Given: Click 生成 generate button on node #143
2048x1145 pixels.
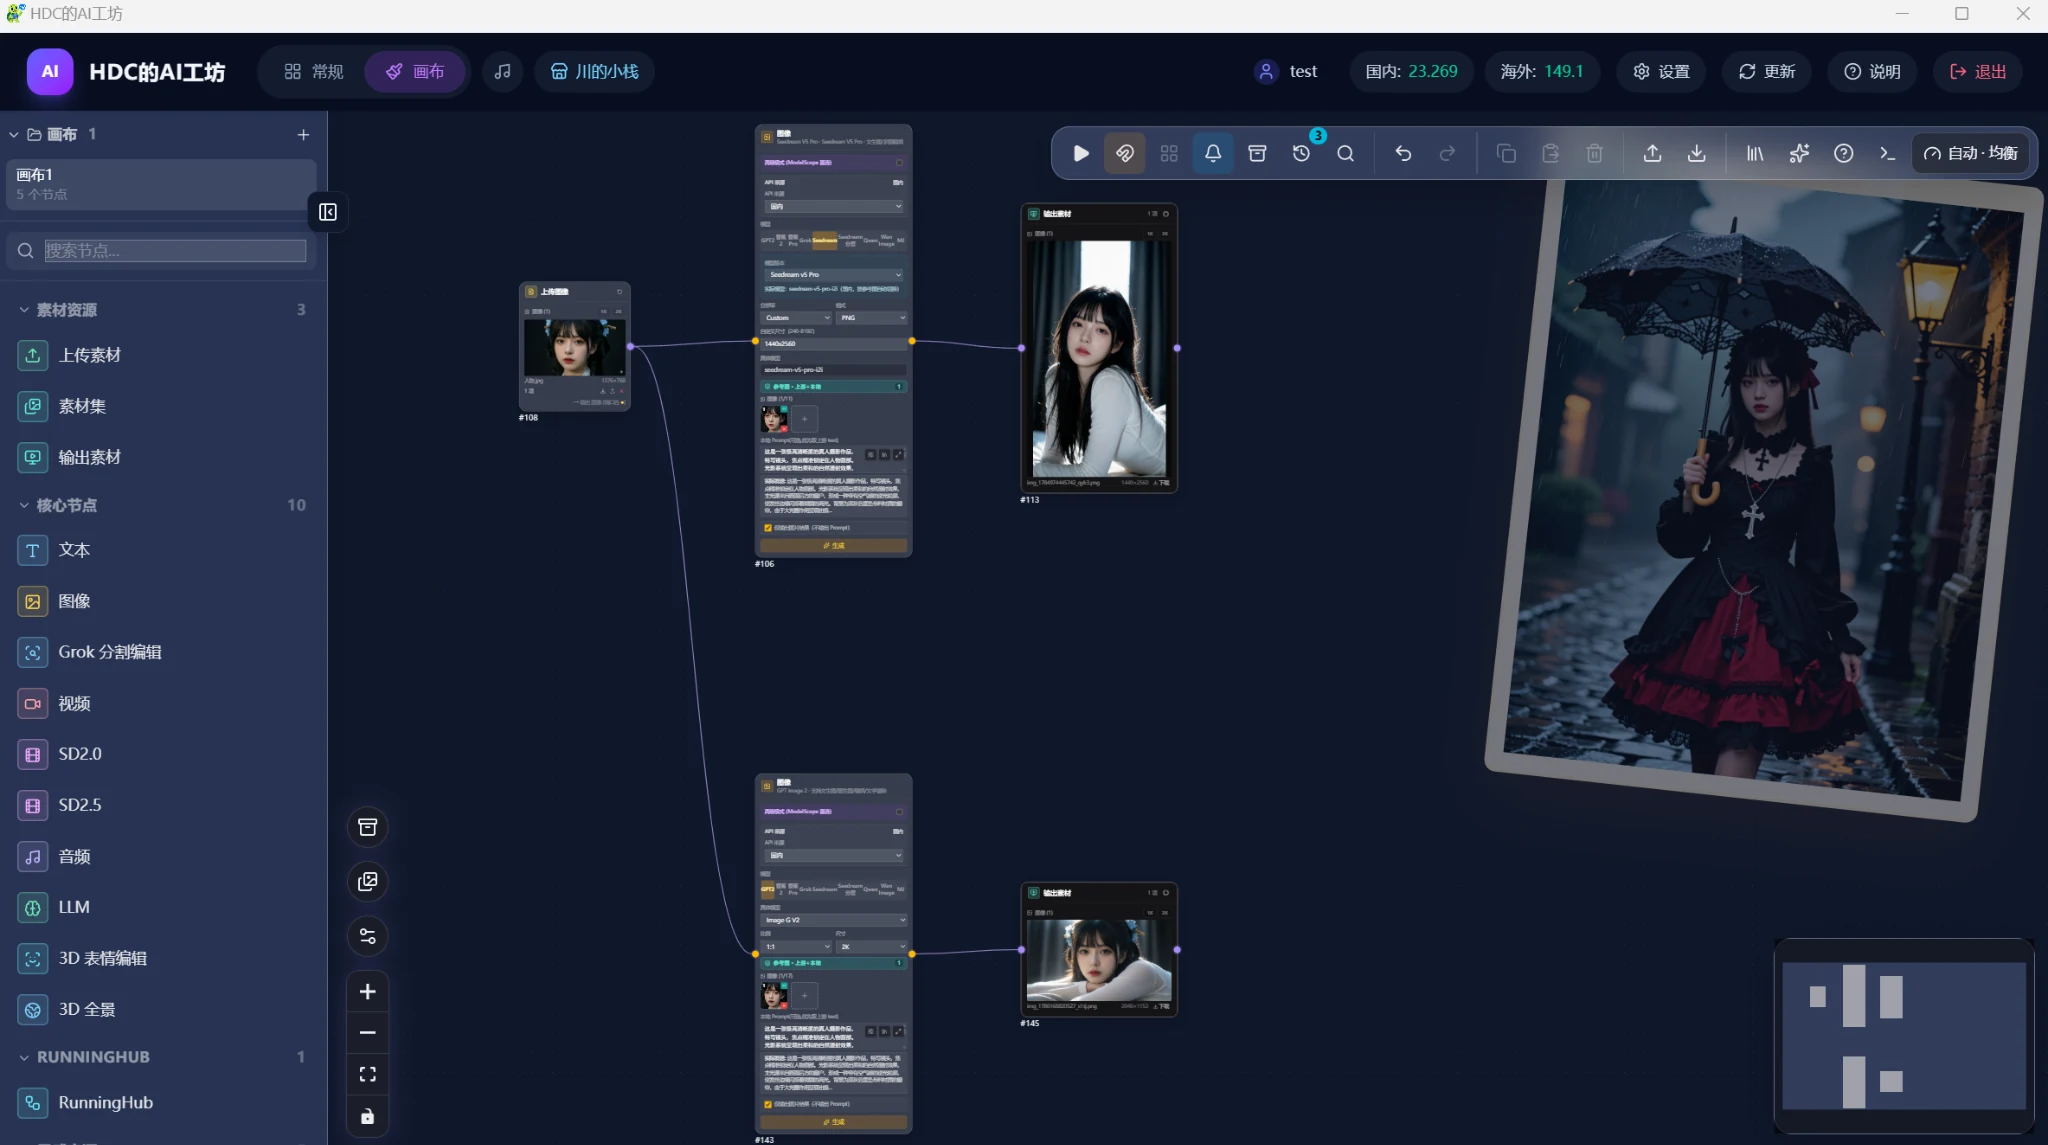Looking at the screenshot, I should (x=834, y=1122).
